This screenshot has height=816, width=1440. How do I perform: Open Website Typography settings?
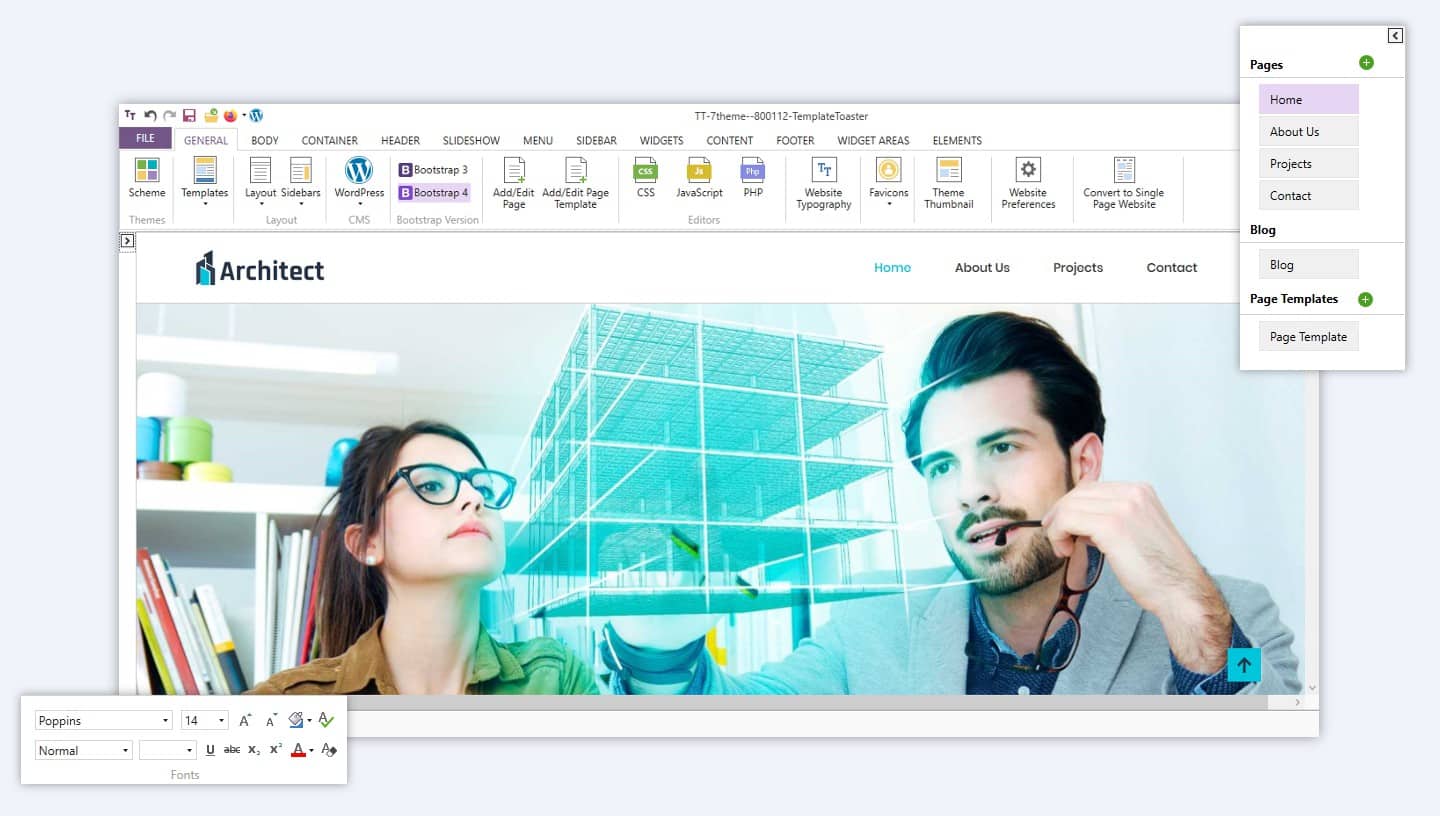823,171
